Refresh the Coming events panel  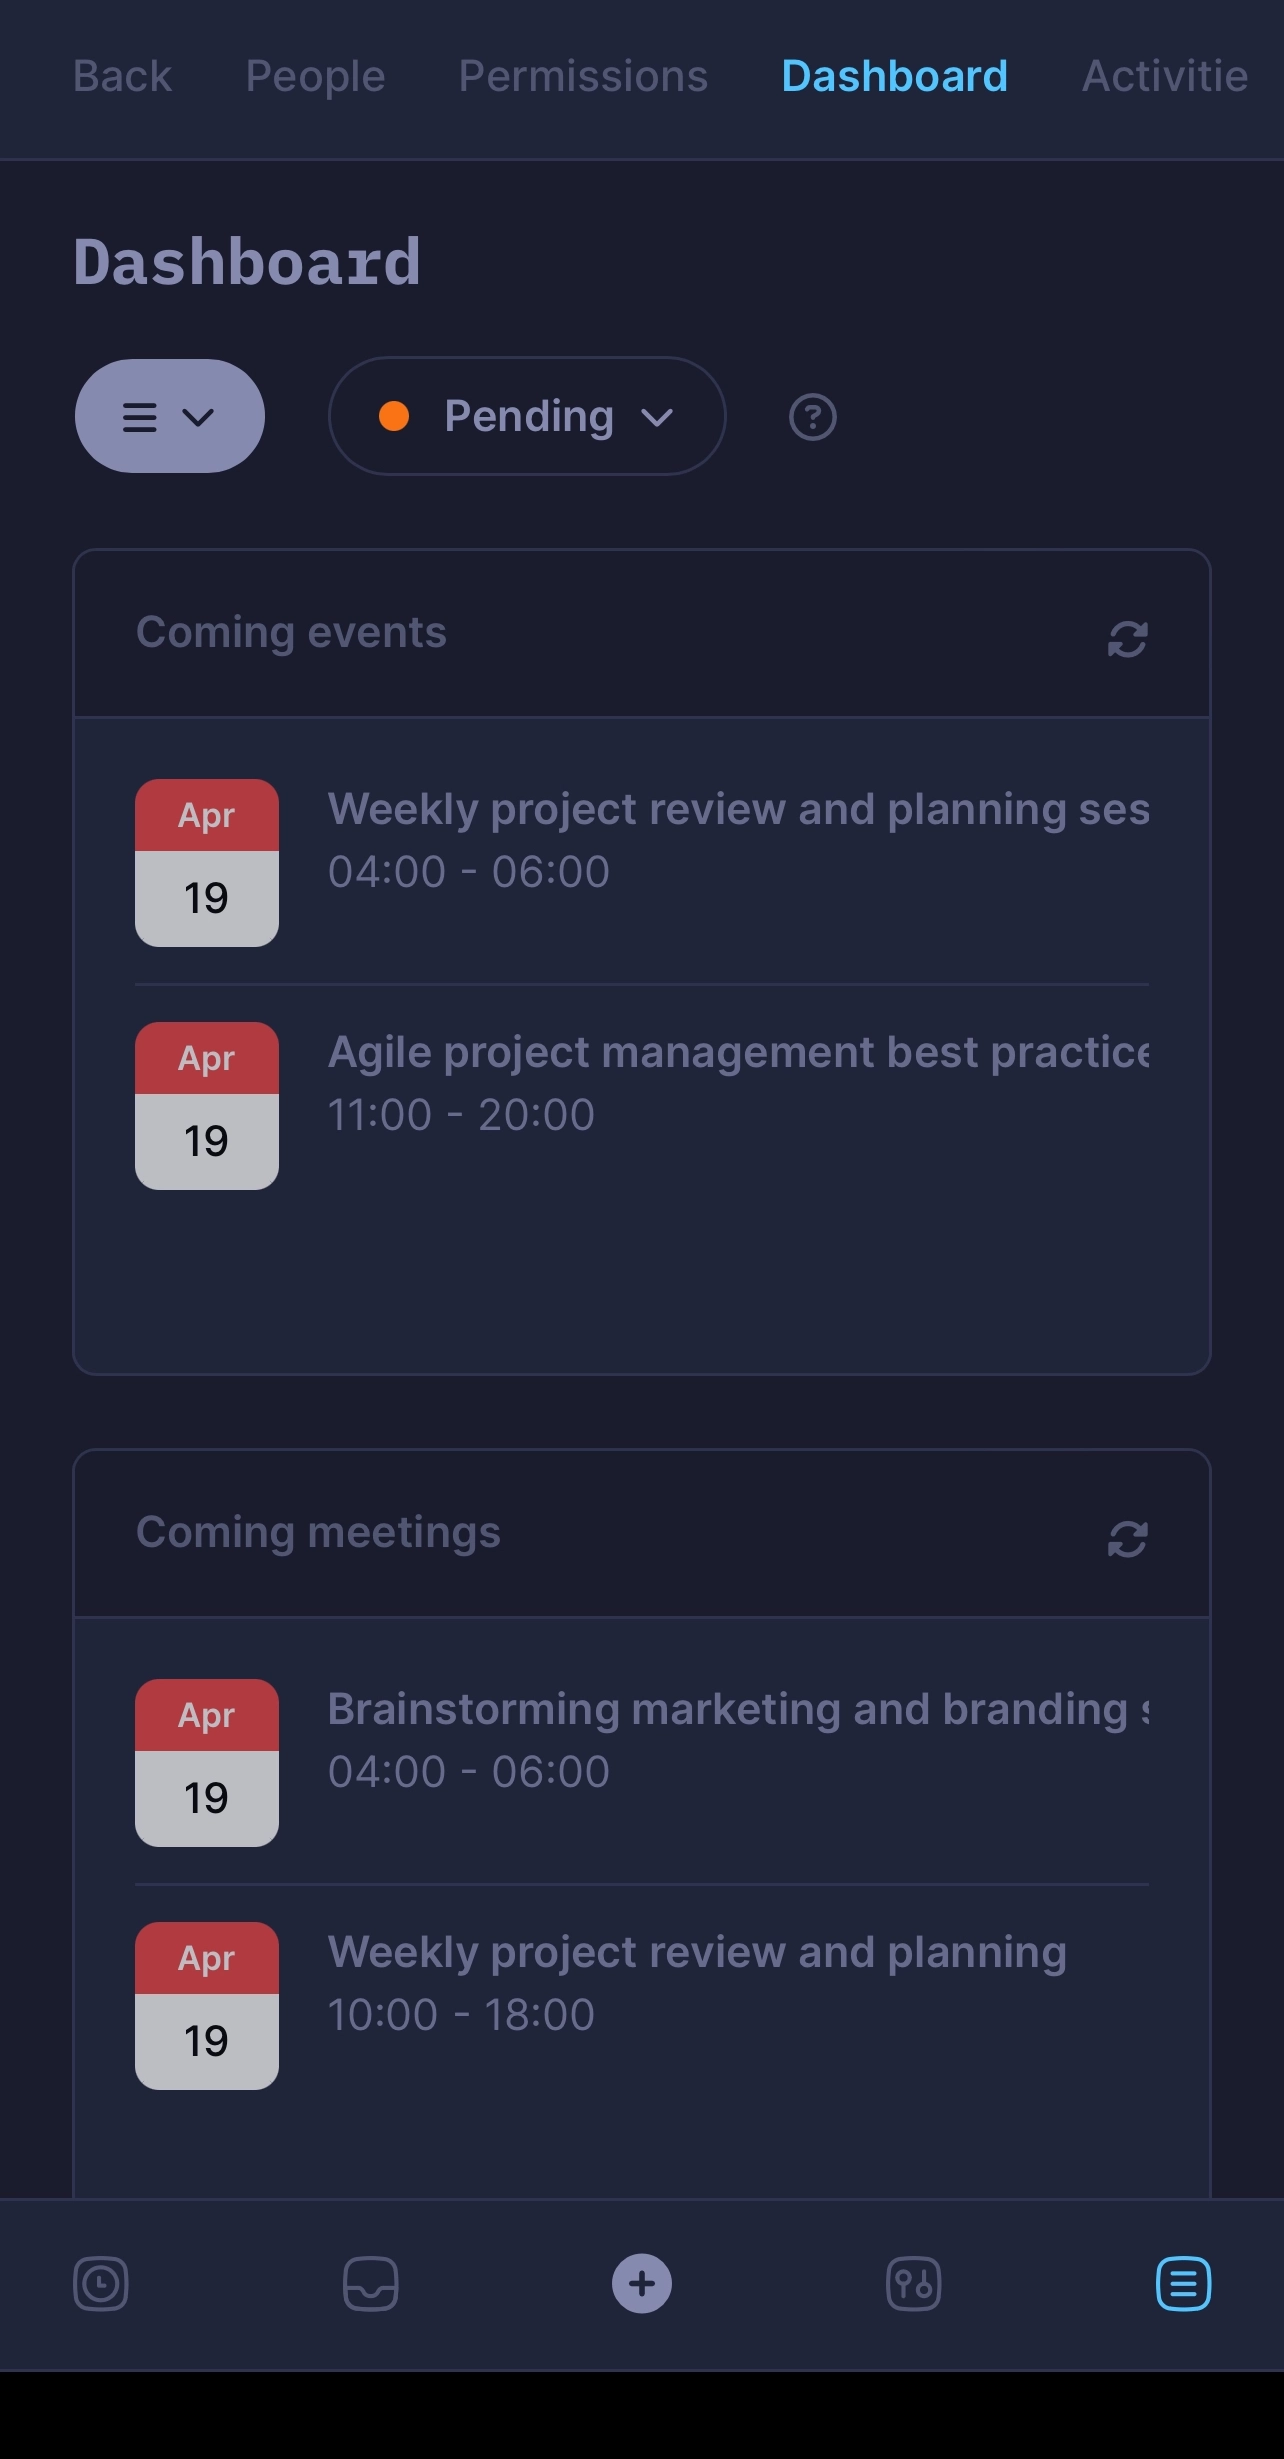pyautogui.click(x=1127, y=639)
